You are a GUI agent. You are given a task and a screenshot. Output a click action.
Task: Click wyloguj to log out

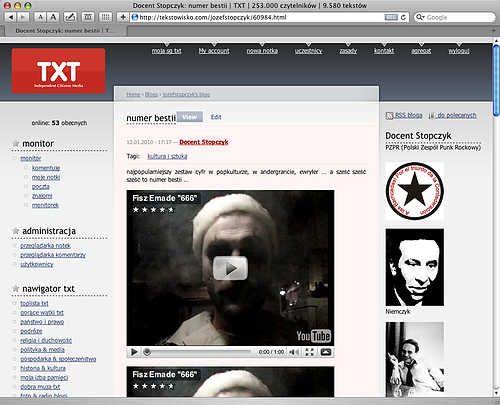coord(459,51)
